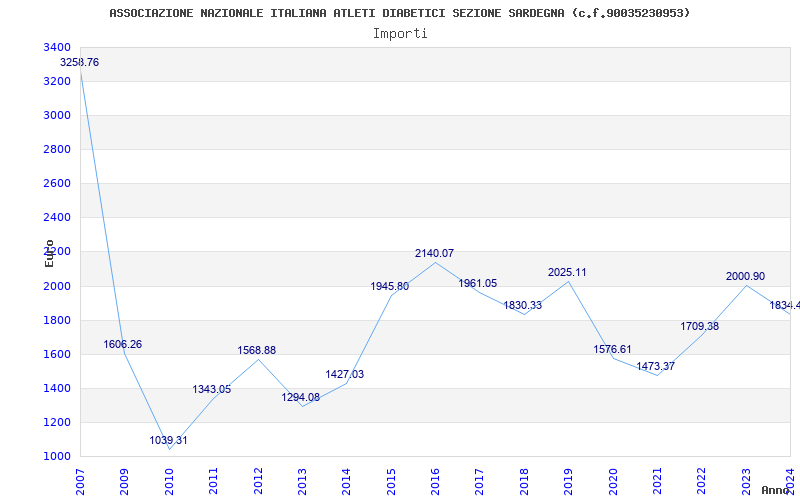The height and width of the screenshot is (500, 800).
Task: Select the 2140.07 peak data label
Action: [434, 254]
